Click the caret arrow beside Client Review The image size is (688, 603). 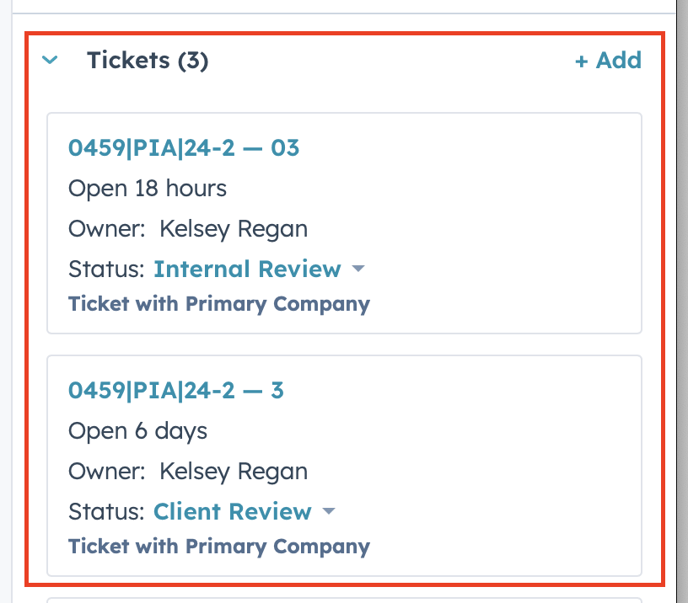(x=329, y=512)
